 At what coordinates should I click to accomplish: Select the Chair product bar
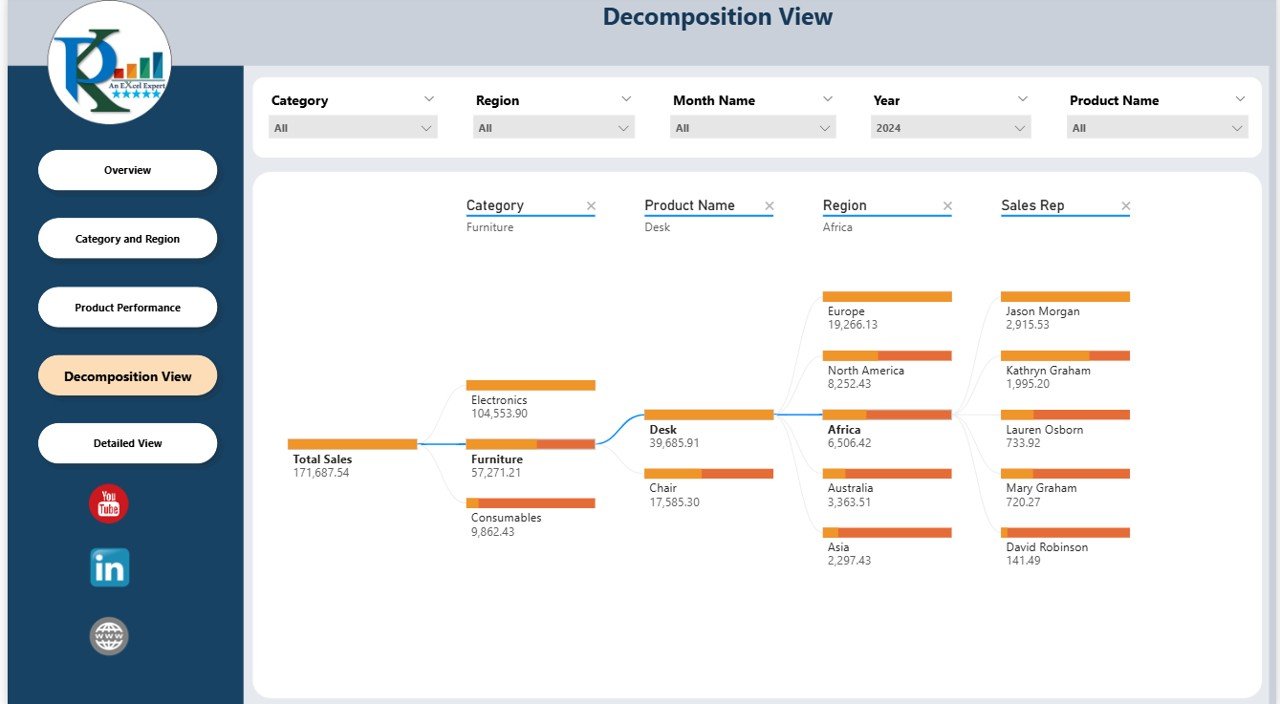point(708,473)
